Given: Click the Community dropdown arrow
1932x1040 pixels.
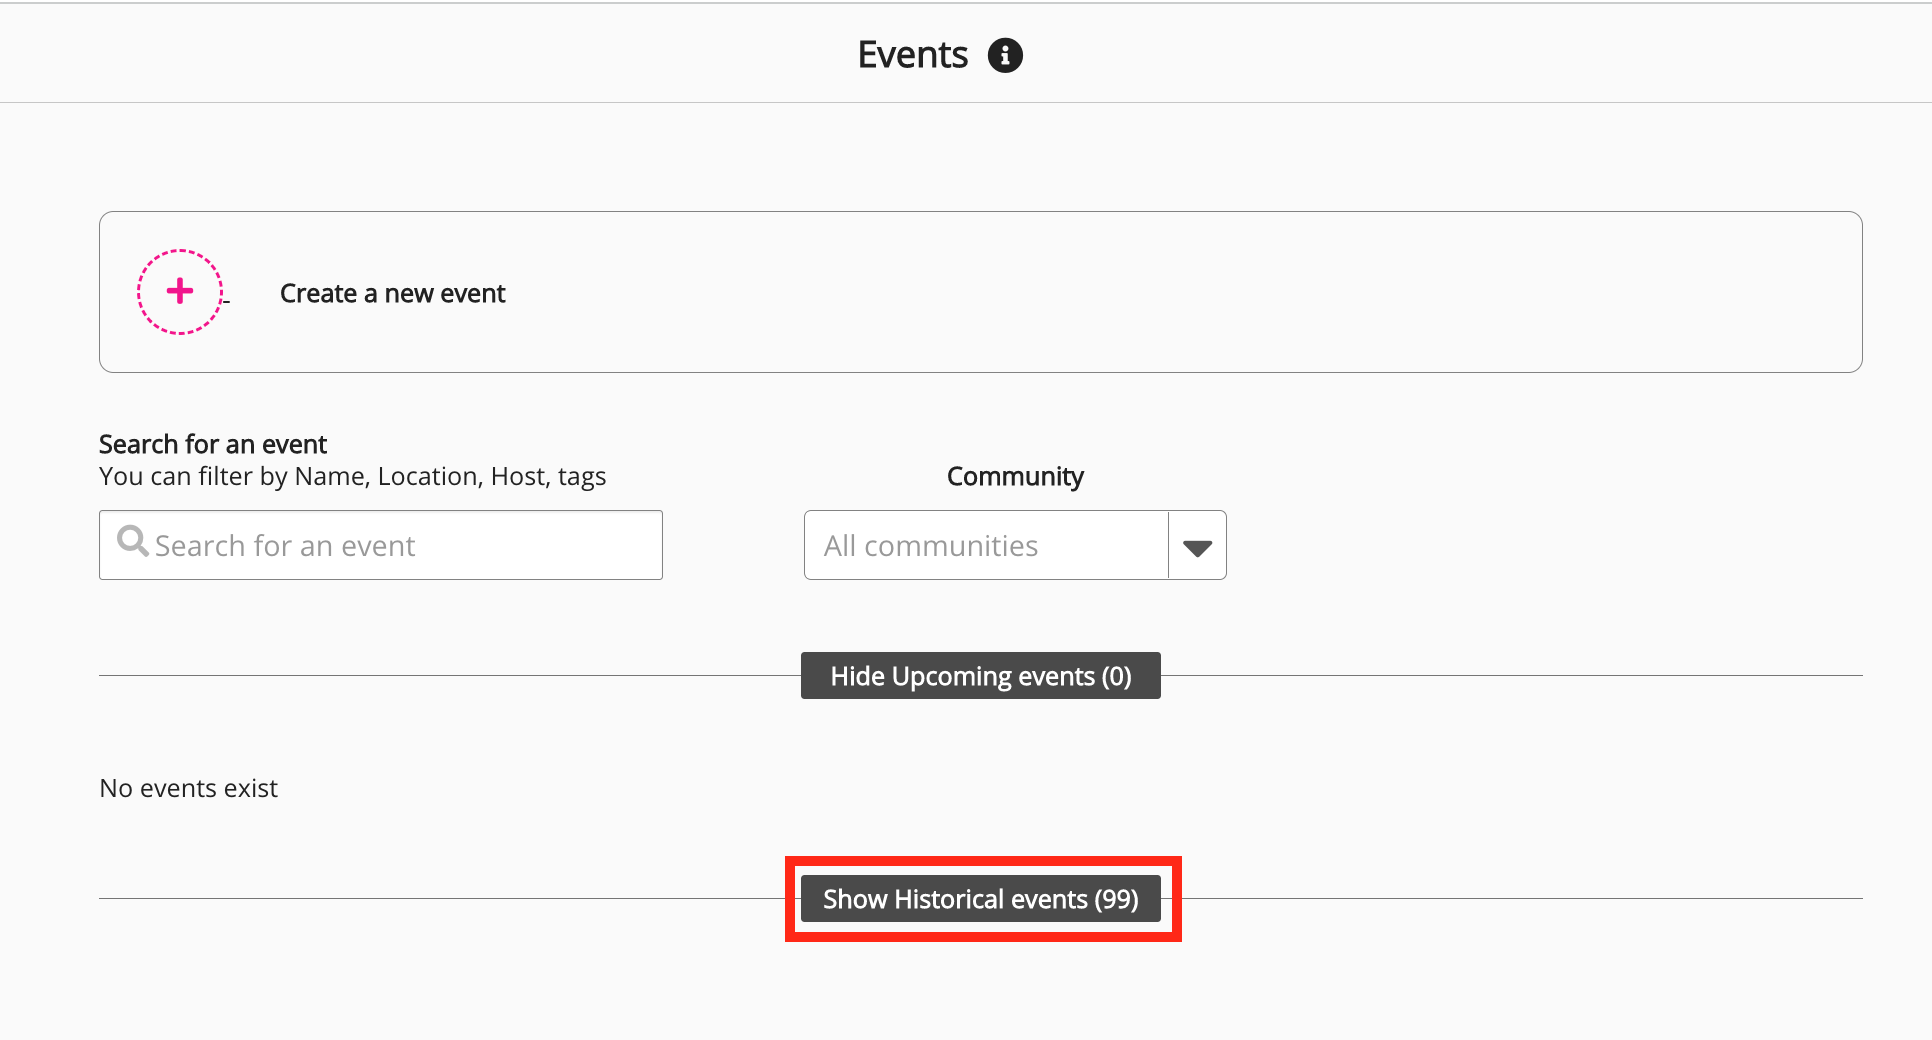Looking at the screenshot, I should [1197, 546].
